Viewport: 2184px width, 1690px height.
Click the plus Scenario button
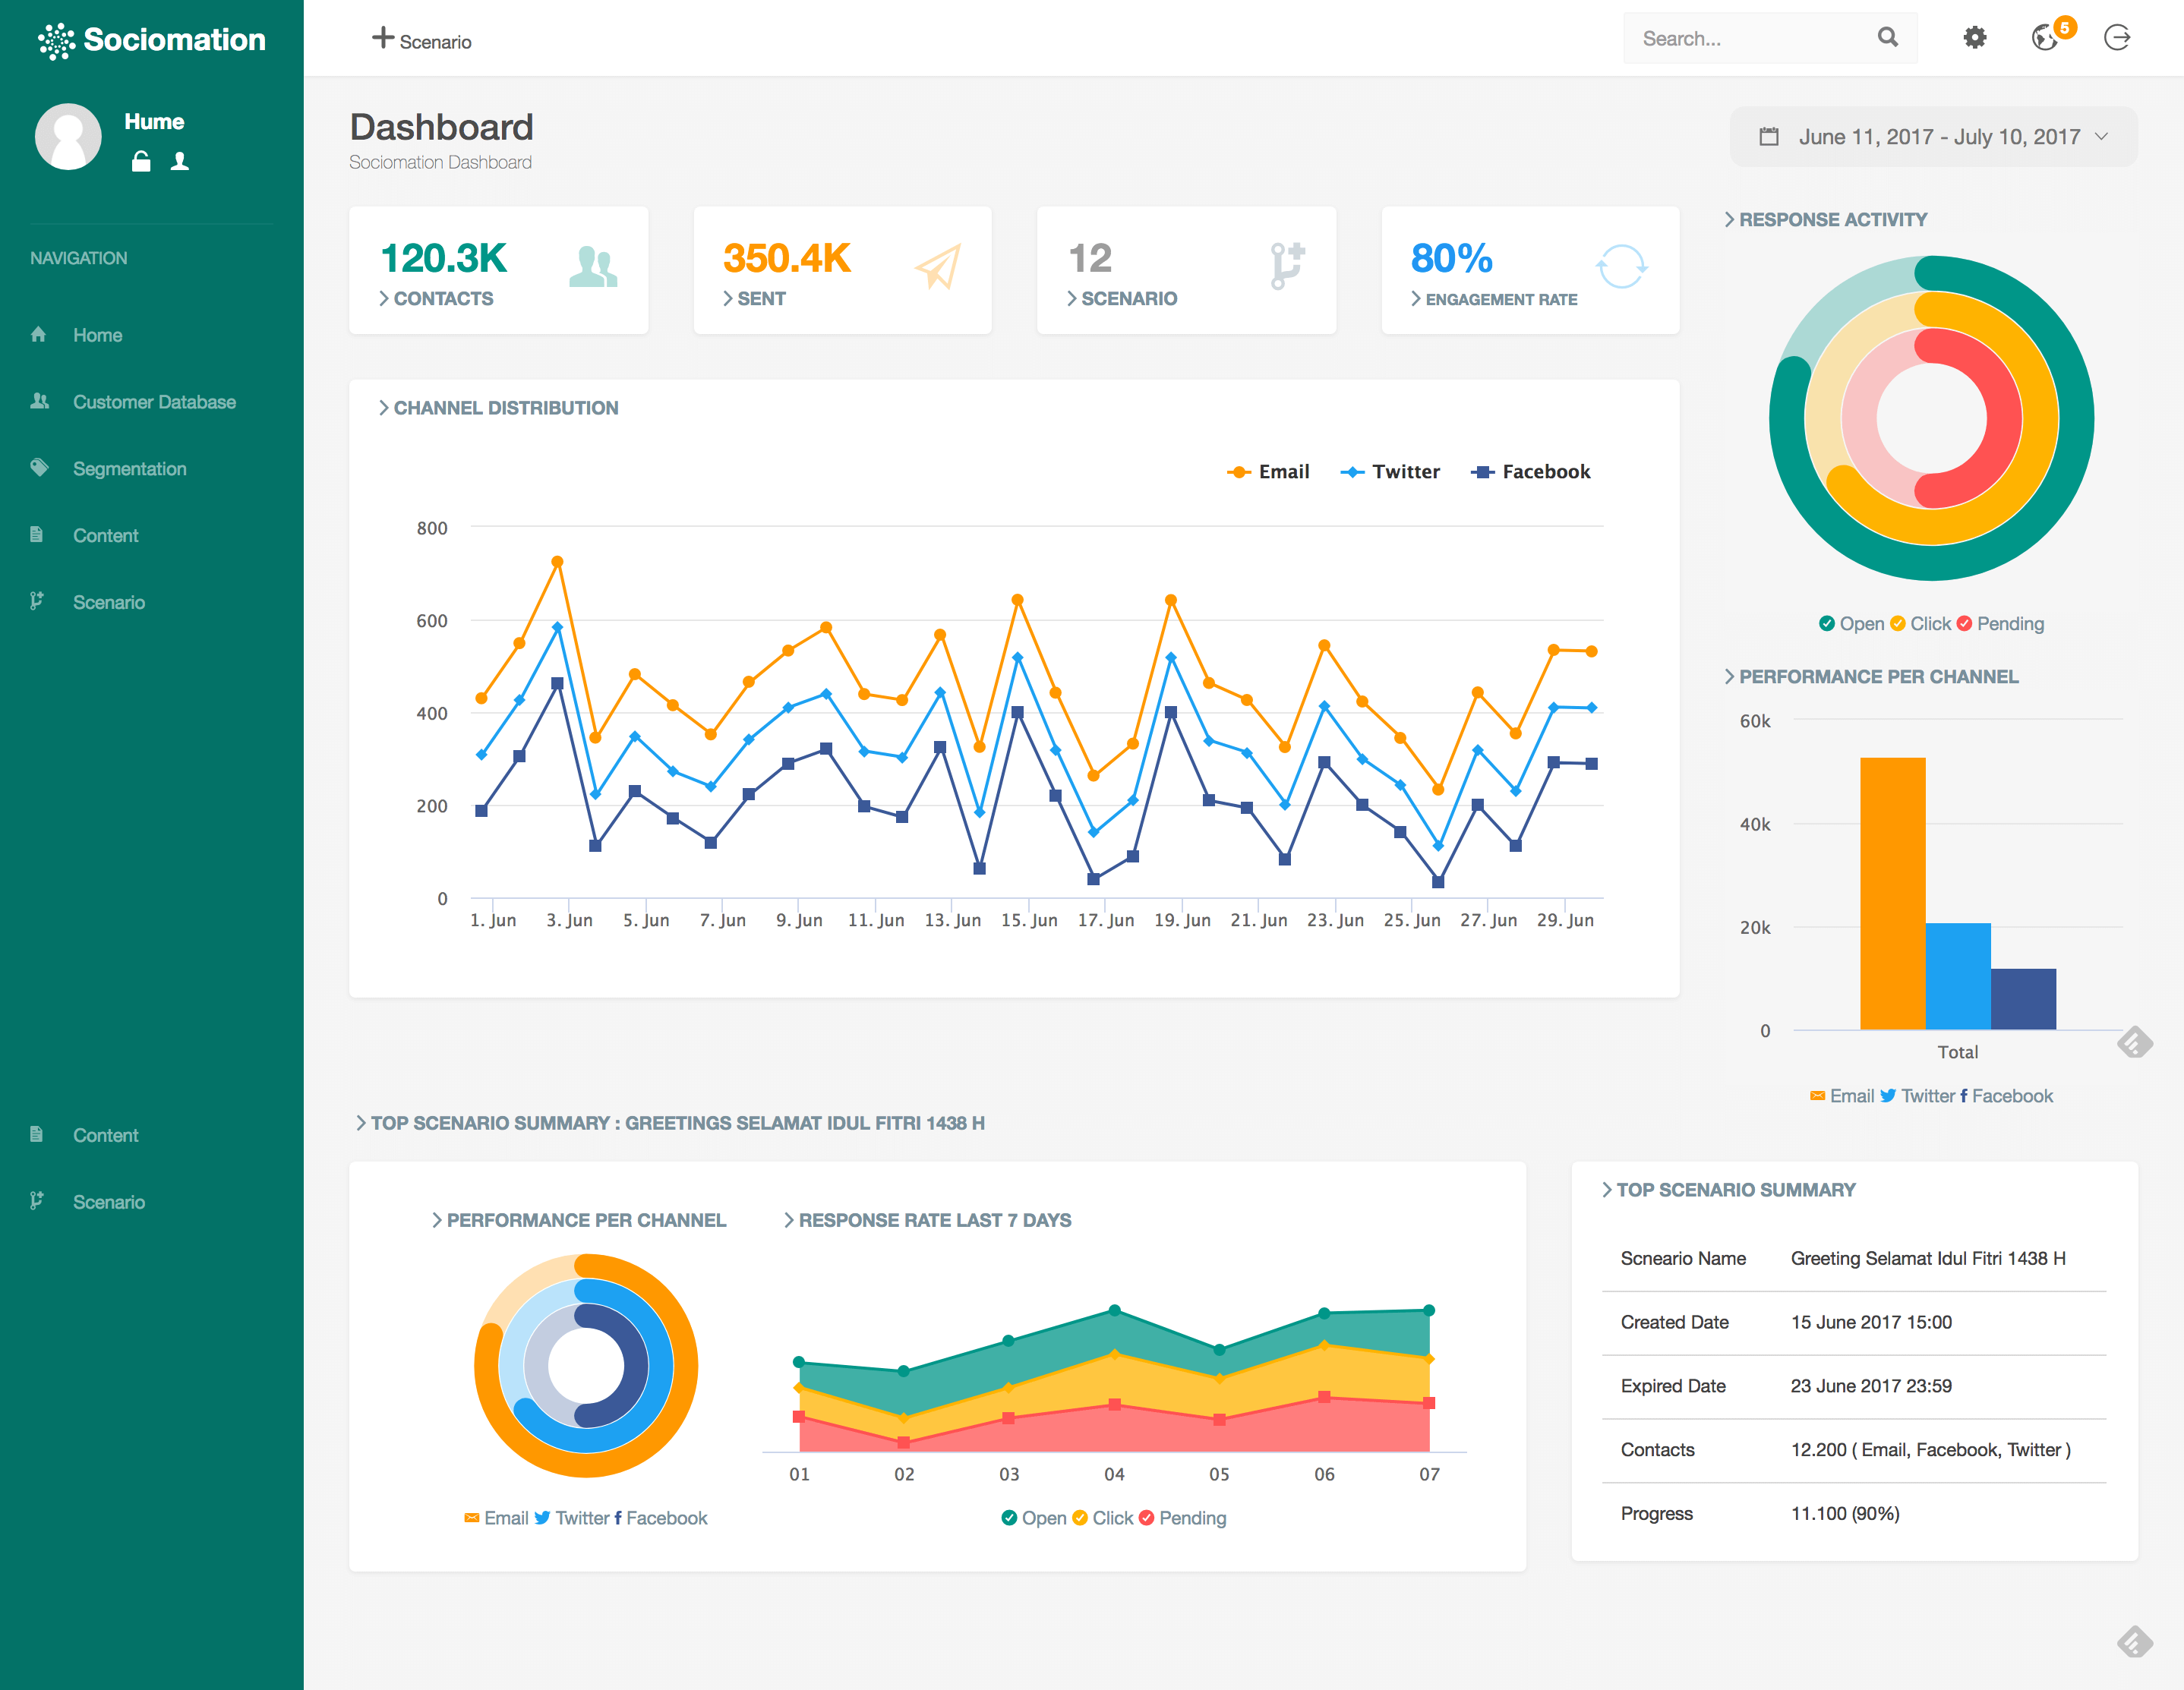click(x=422, y=40)
